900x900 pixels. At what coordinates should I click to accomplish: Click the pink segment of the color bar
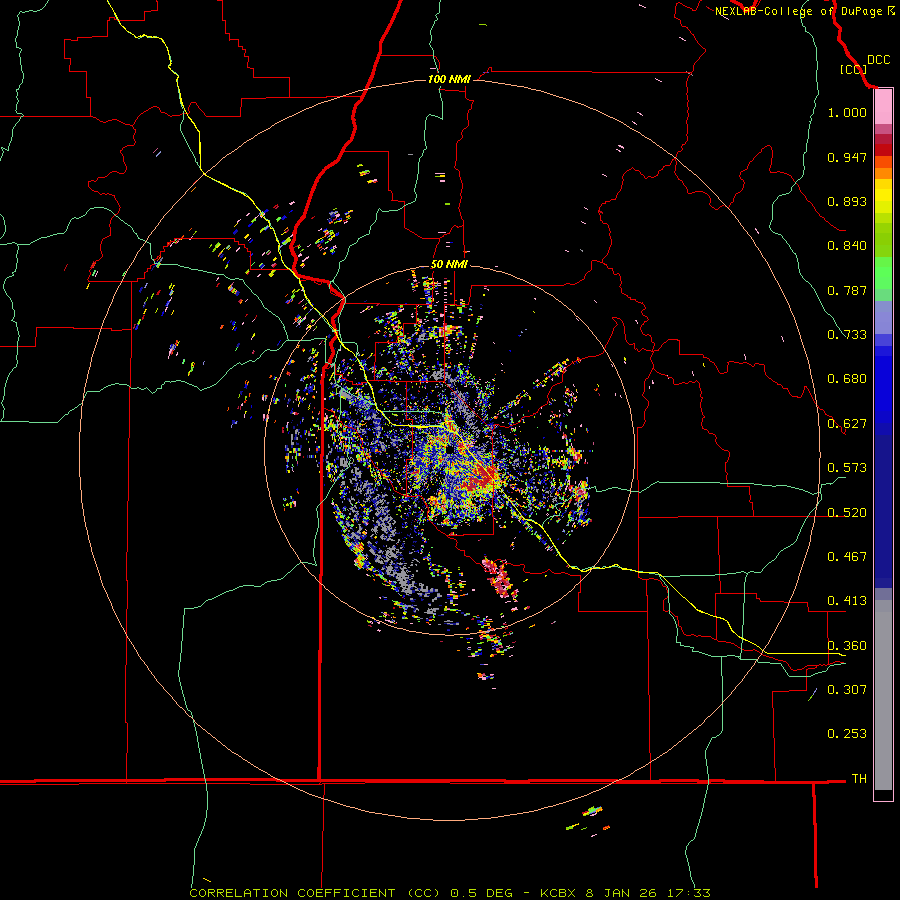coord(883,107)
